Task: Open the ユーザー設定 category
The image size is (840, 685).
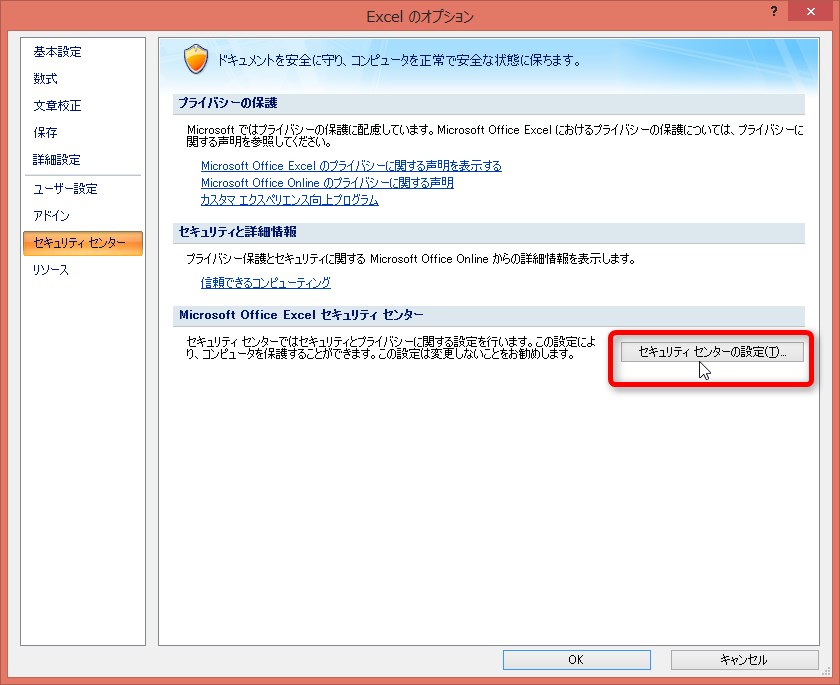Action: tap(65, 189)
